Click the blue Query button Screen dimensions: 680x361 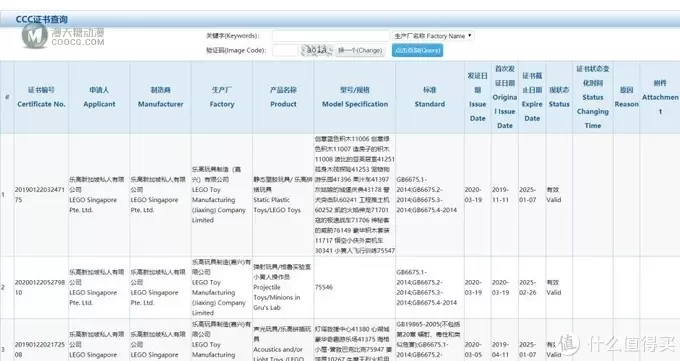[x=417, y=50]
